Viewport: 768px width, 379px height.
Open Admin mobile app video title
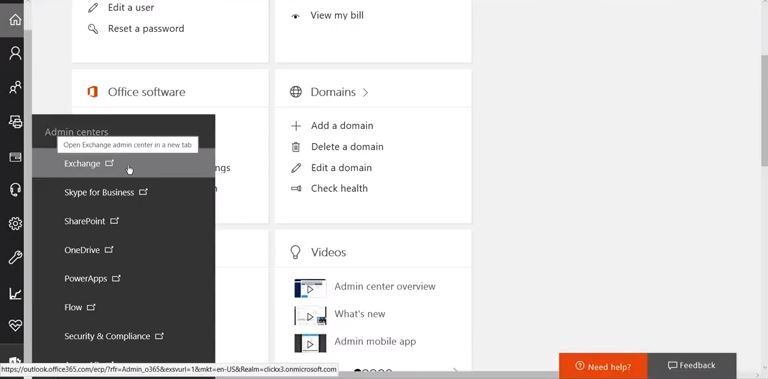(375, 341)
